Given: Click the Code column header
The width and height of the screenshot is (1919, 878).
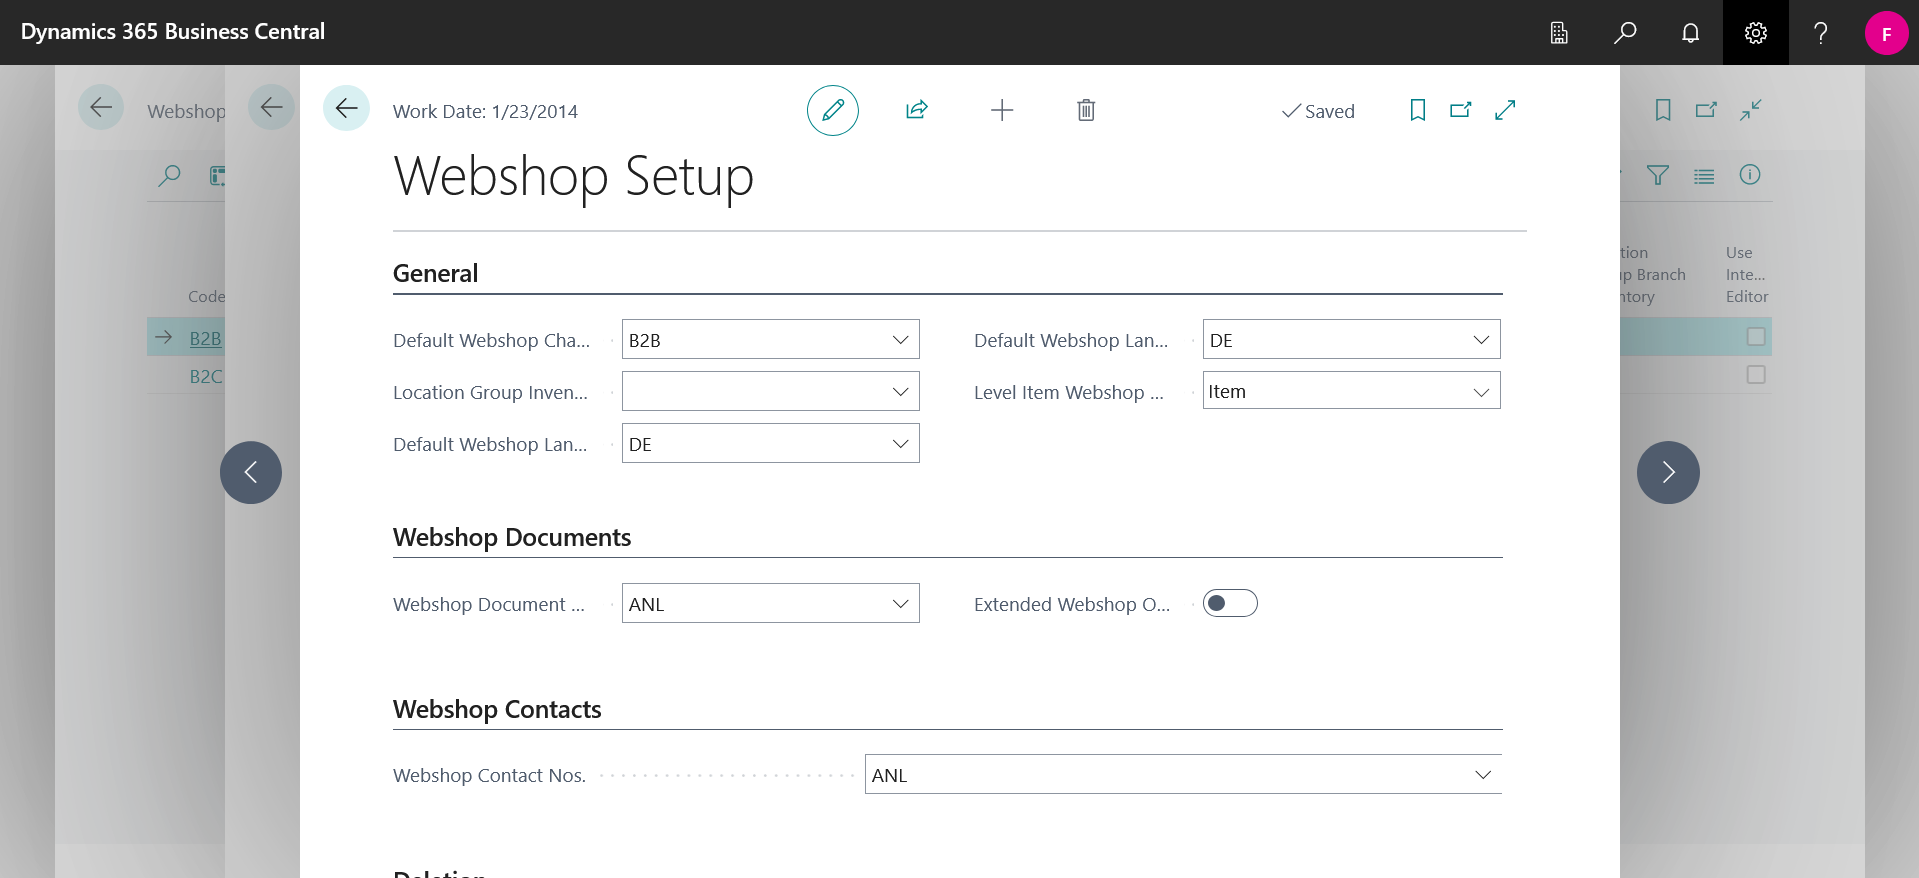Looking at the screenshot, I should [x=206, y=296].
